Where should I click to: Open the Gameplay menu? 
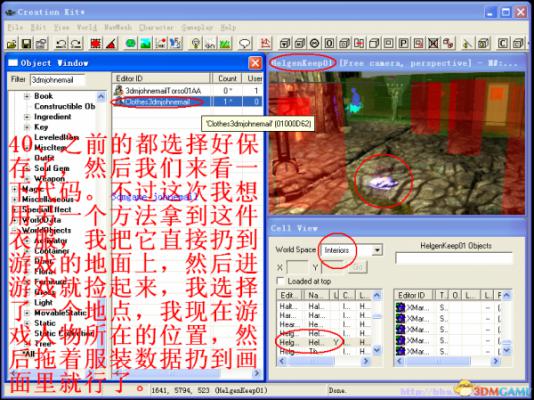[197, 28]
